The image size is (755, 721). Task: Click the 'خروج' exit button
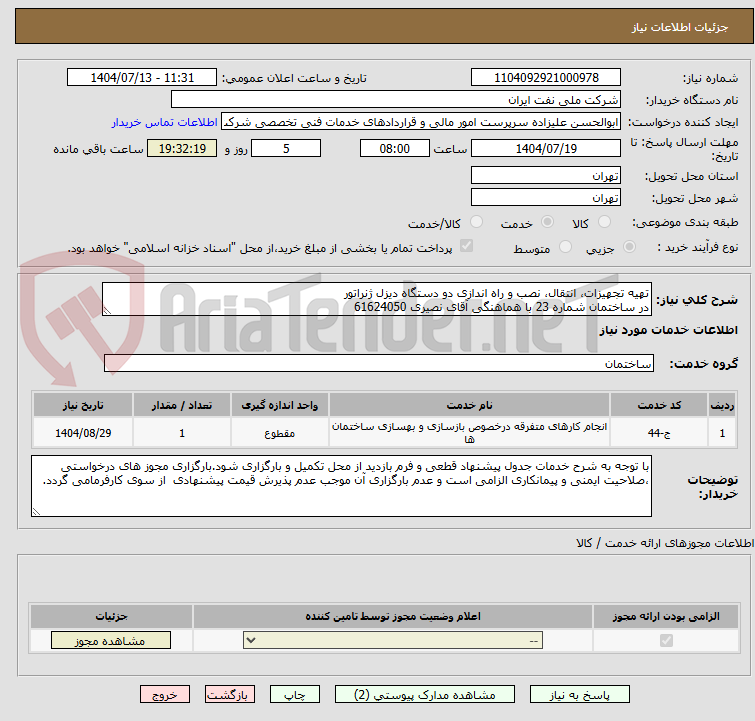(x=165, y=695)
